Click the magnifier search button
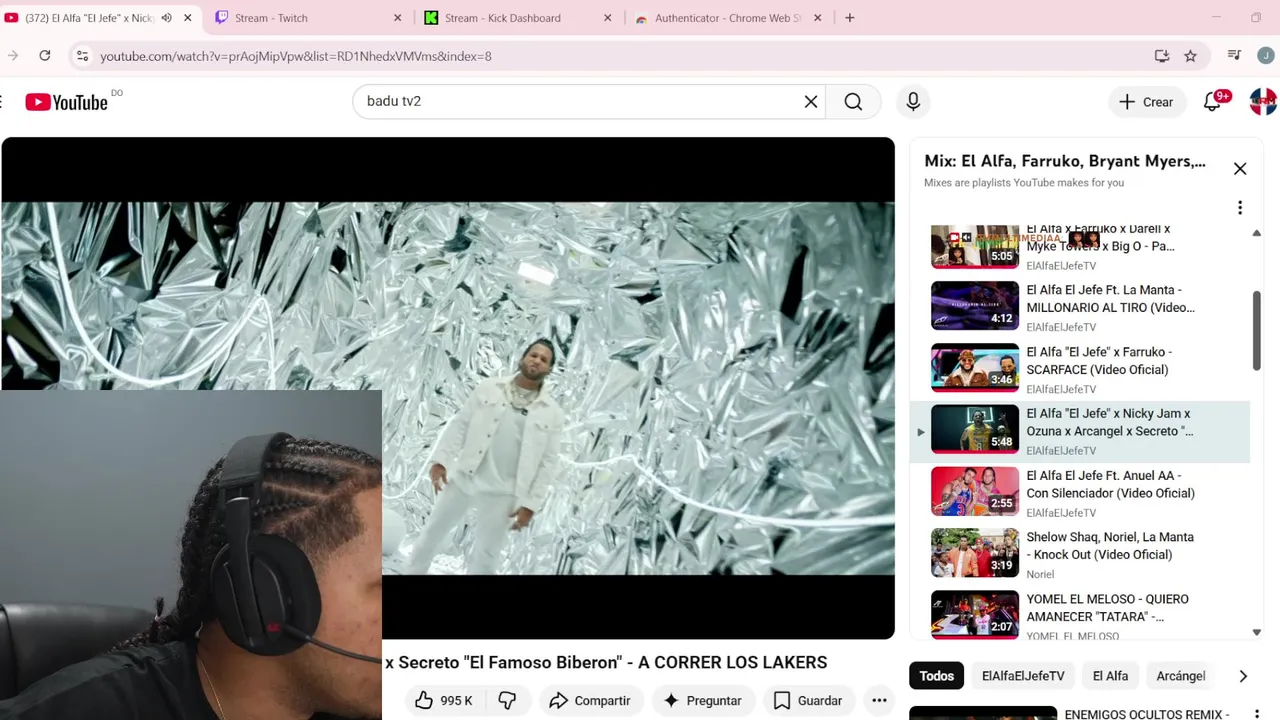The height and width of the screenshot is (720, 1280). coord(853,102)
